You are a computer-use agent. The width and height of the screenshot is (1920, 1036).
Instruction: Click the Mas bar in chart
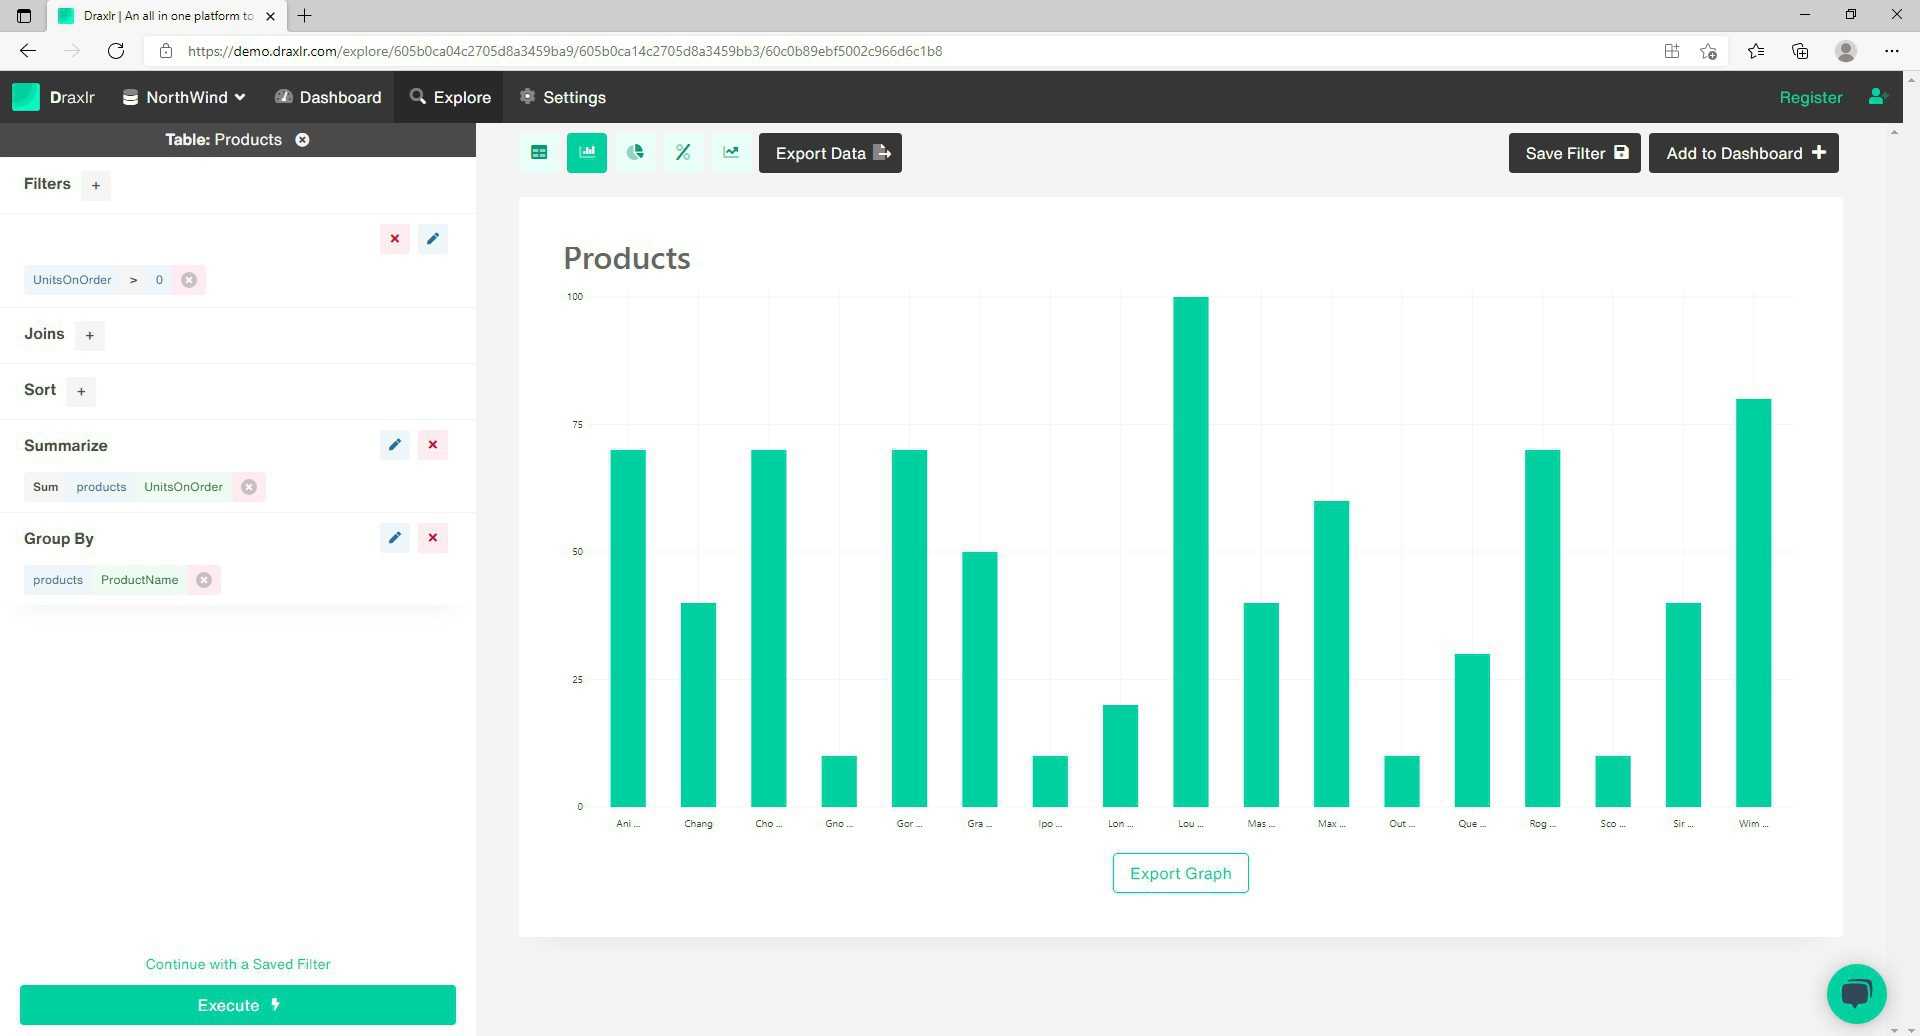click(x=1261, y=705)
